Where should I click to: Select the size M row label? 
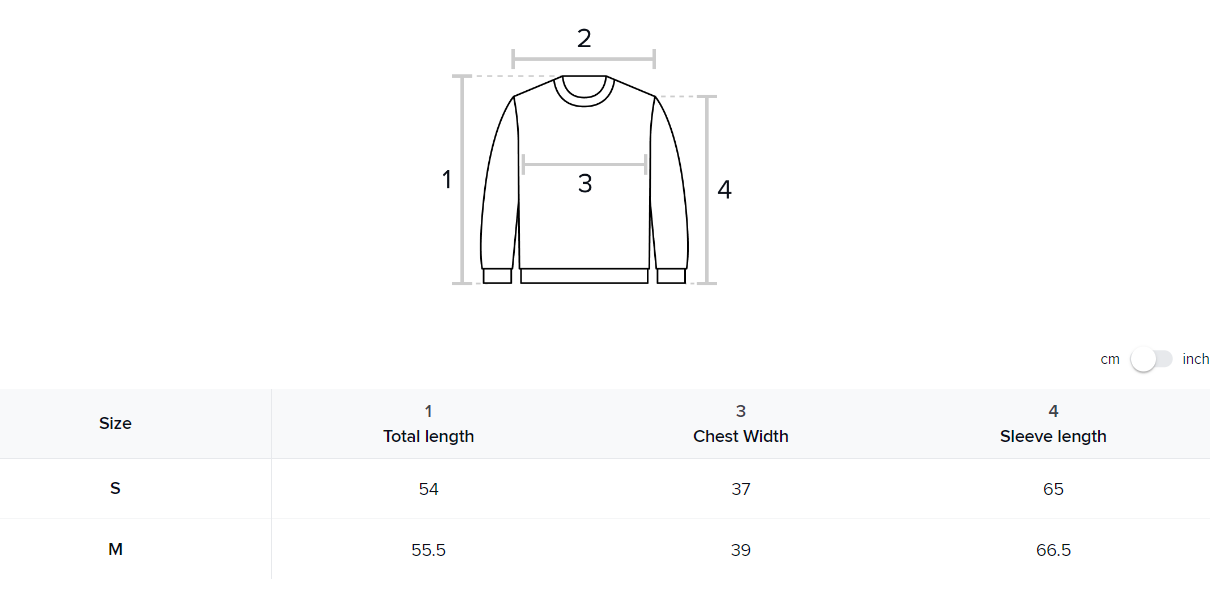click(x=115, y=550)
